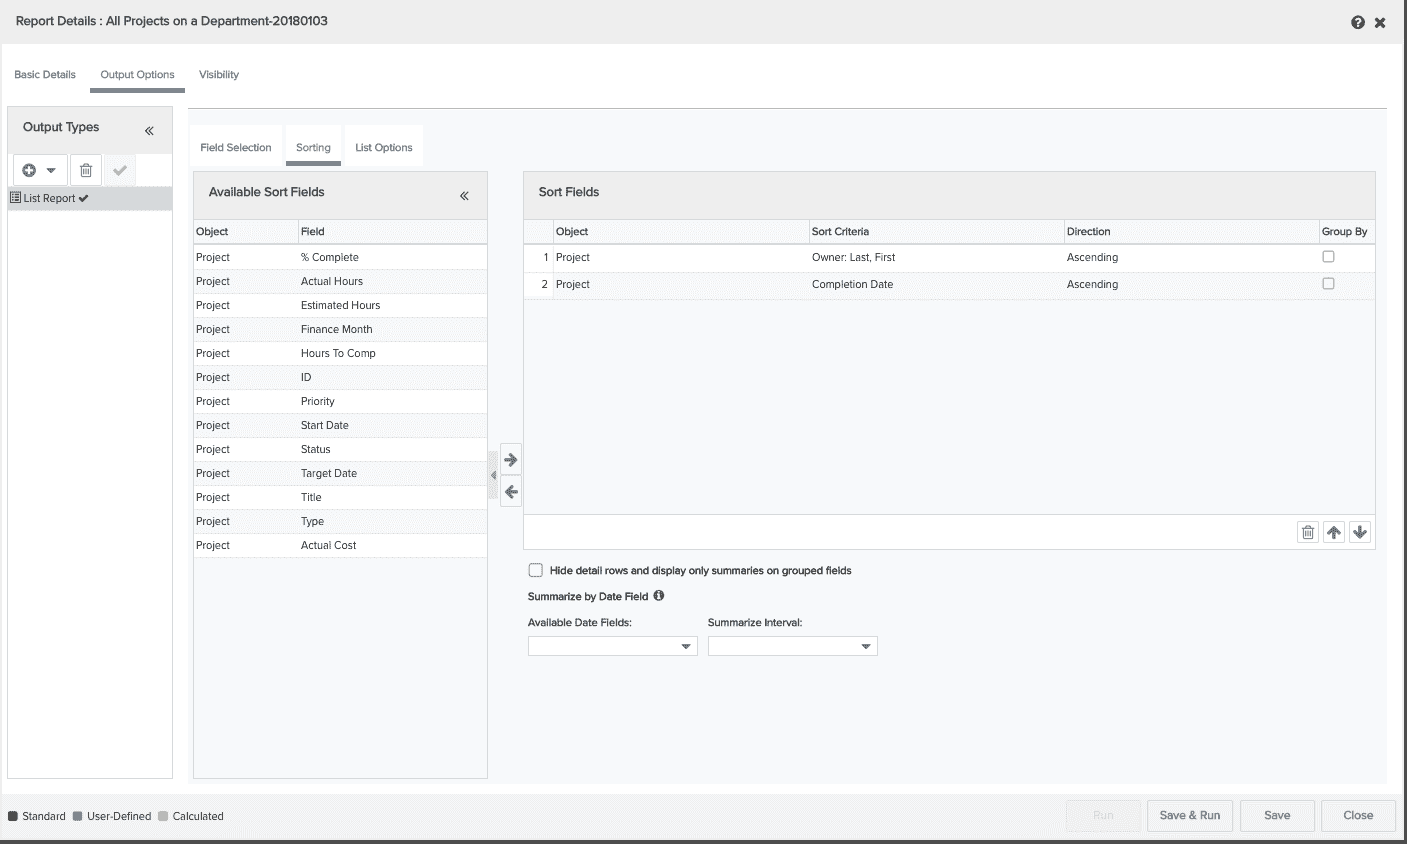The image size is (1407, 844).
Task: Click the add output type plus icon
Action: [x=30, y=170]
